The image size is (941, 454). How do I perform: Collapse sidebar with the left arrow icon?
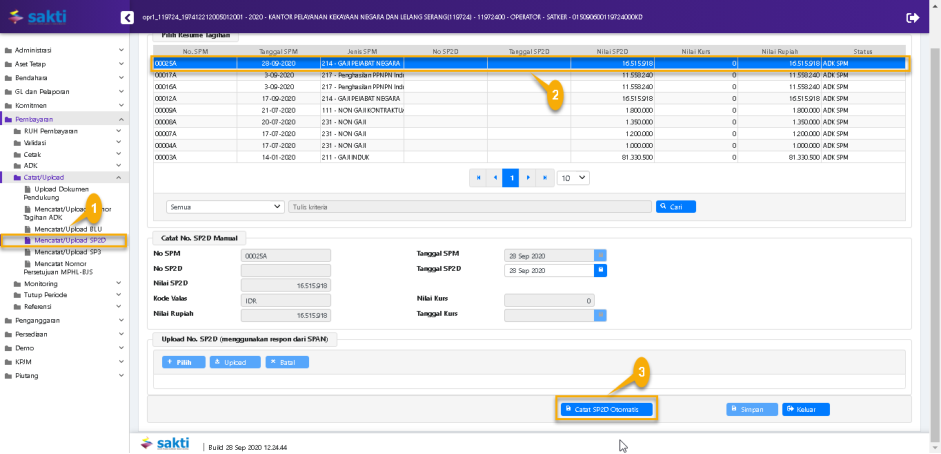click(127, 17)
